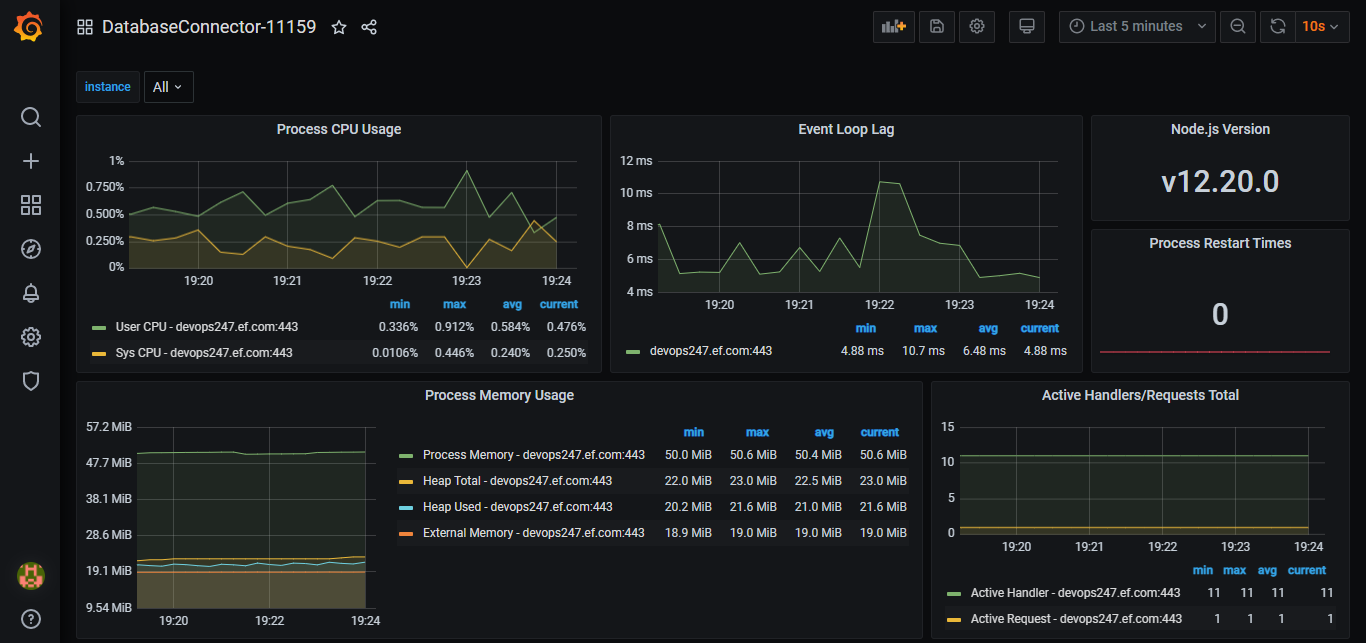This screenshot has width=1366, height=643.
Task: Click the External Memory orange color swatch
Action: [406, 533]
